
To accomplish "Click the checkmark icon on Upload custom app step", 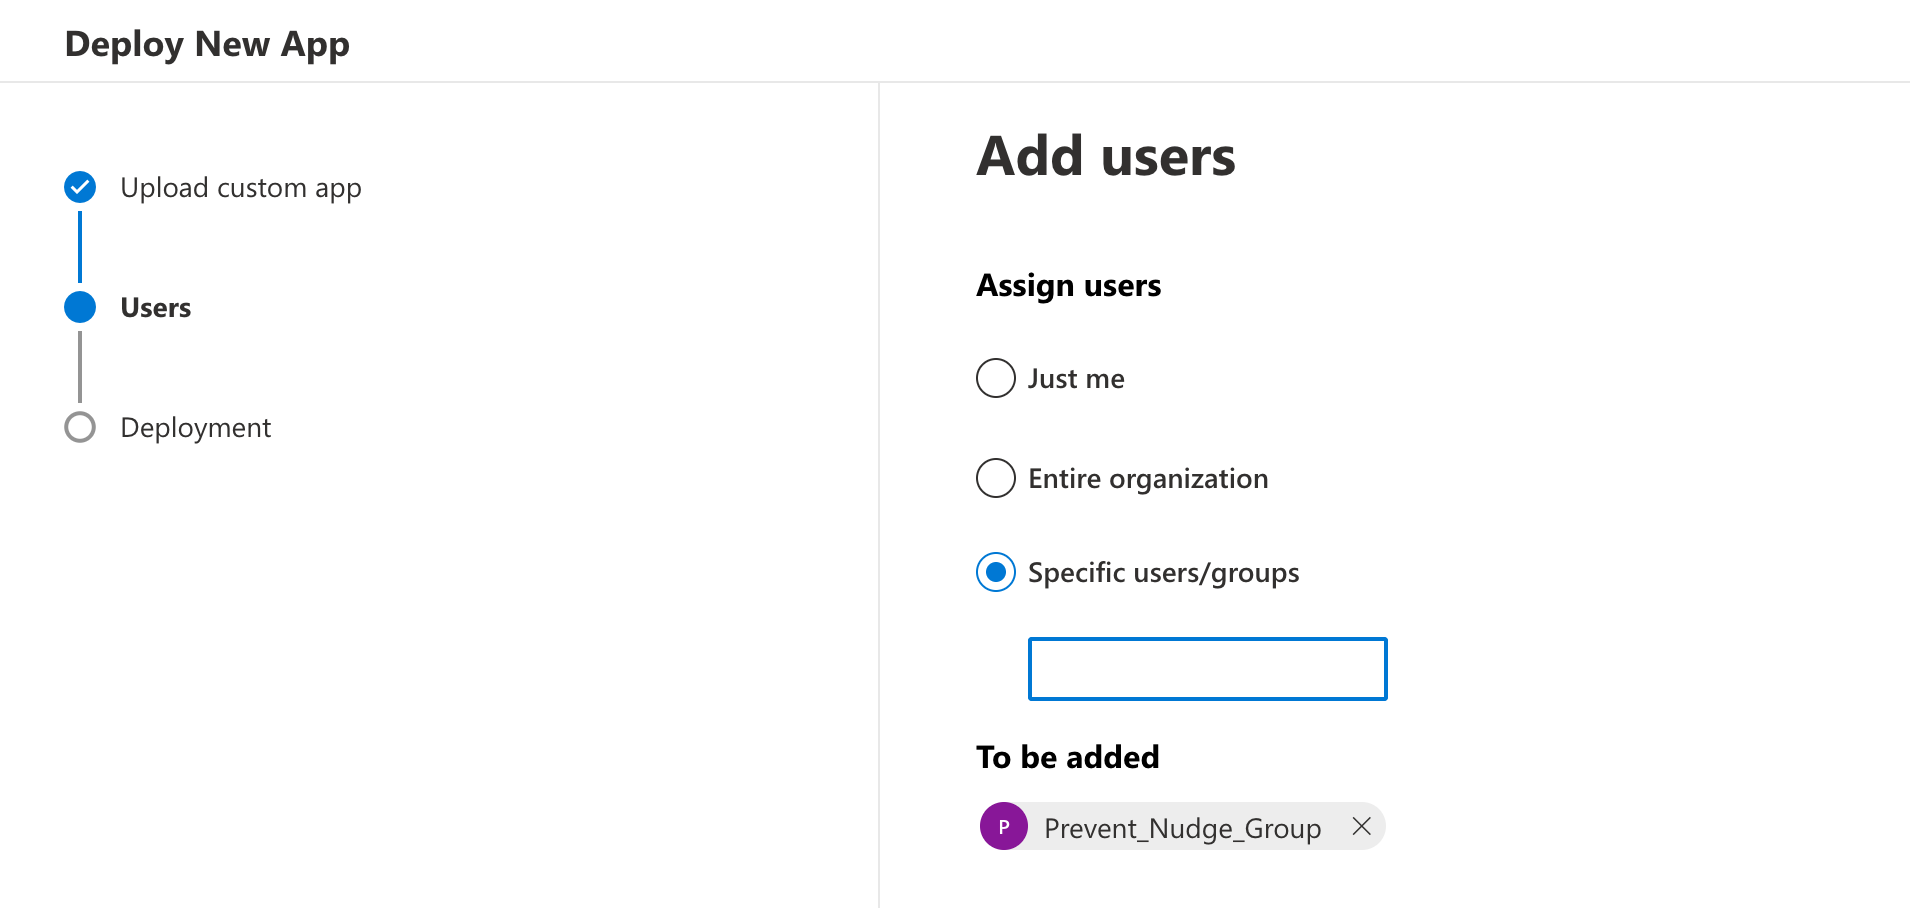I will click(79, 187).
